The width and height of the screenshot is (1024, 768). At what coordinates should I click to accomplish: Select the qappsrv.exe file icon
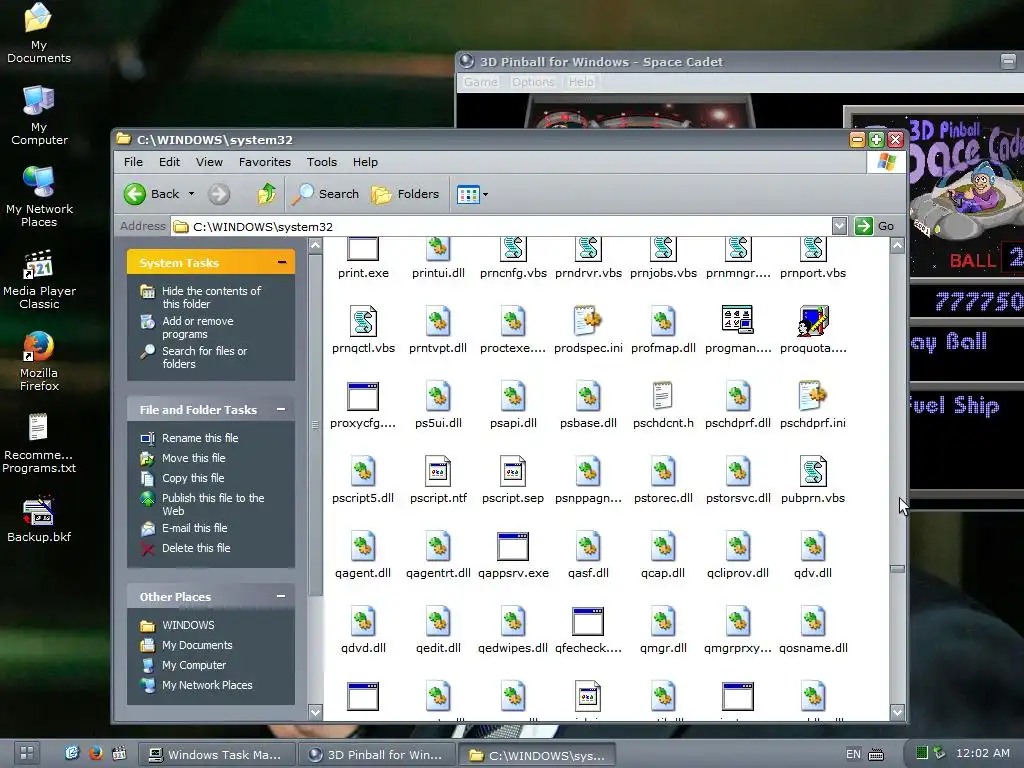pyautogui.click(x=513, y=547)
